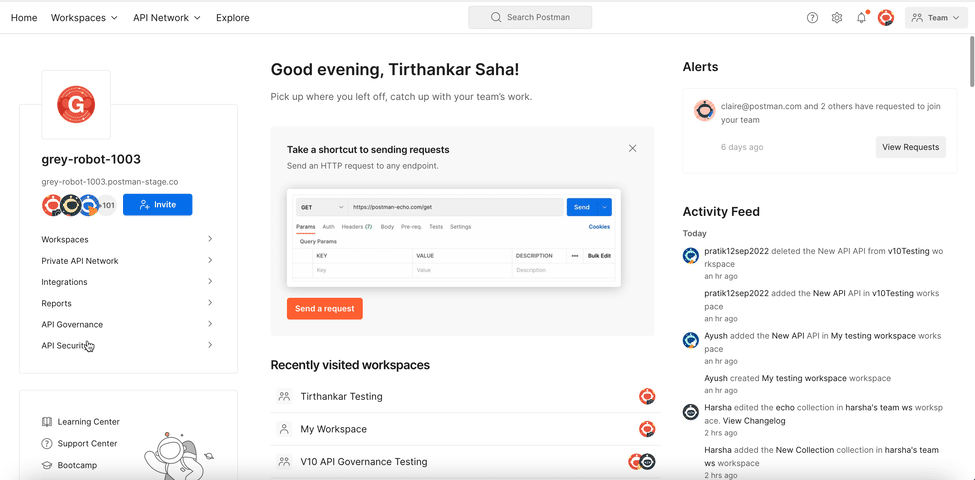Click Ayush avatar in Activity Feed

(x=691, y=339)
